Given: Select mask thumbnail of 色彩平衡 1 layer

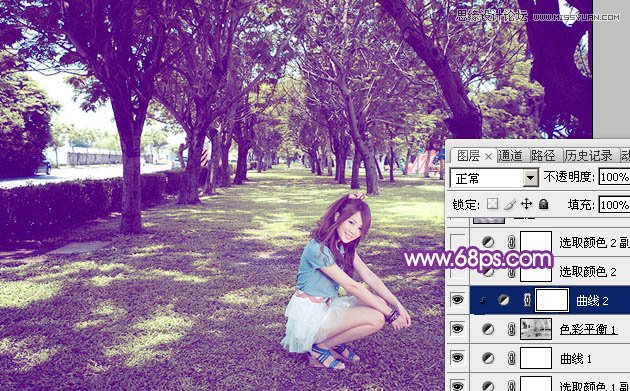Looking at the screenshot, I should click(536, 329).
